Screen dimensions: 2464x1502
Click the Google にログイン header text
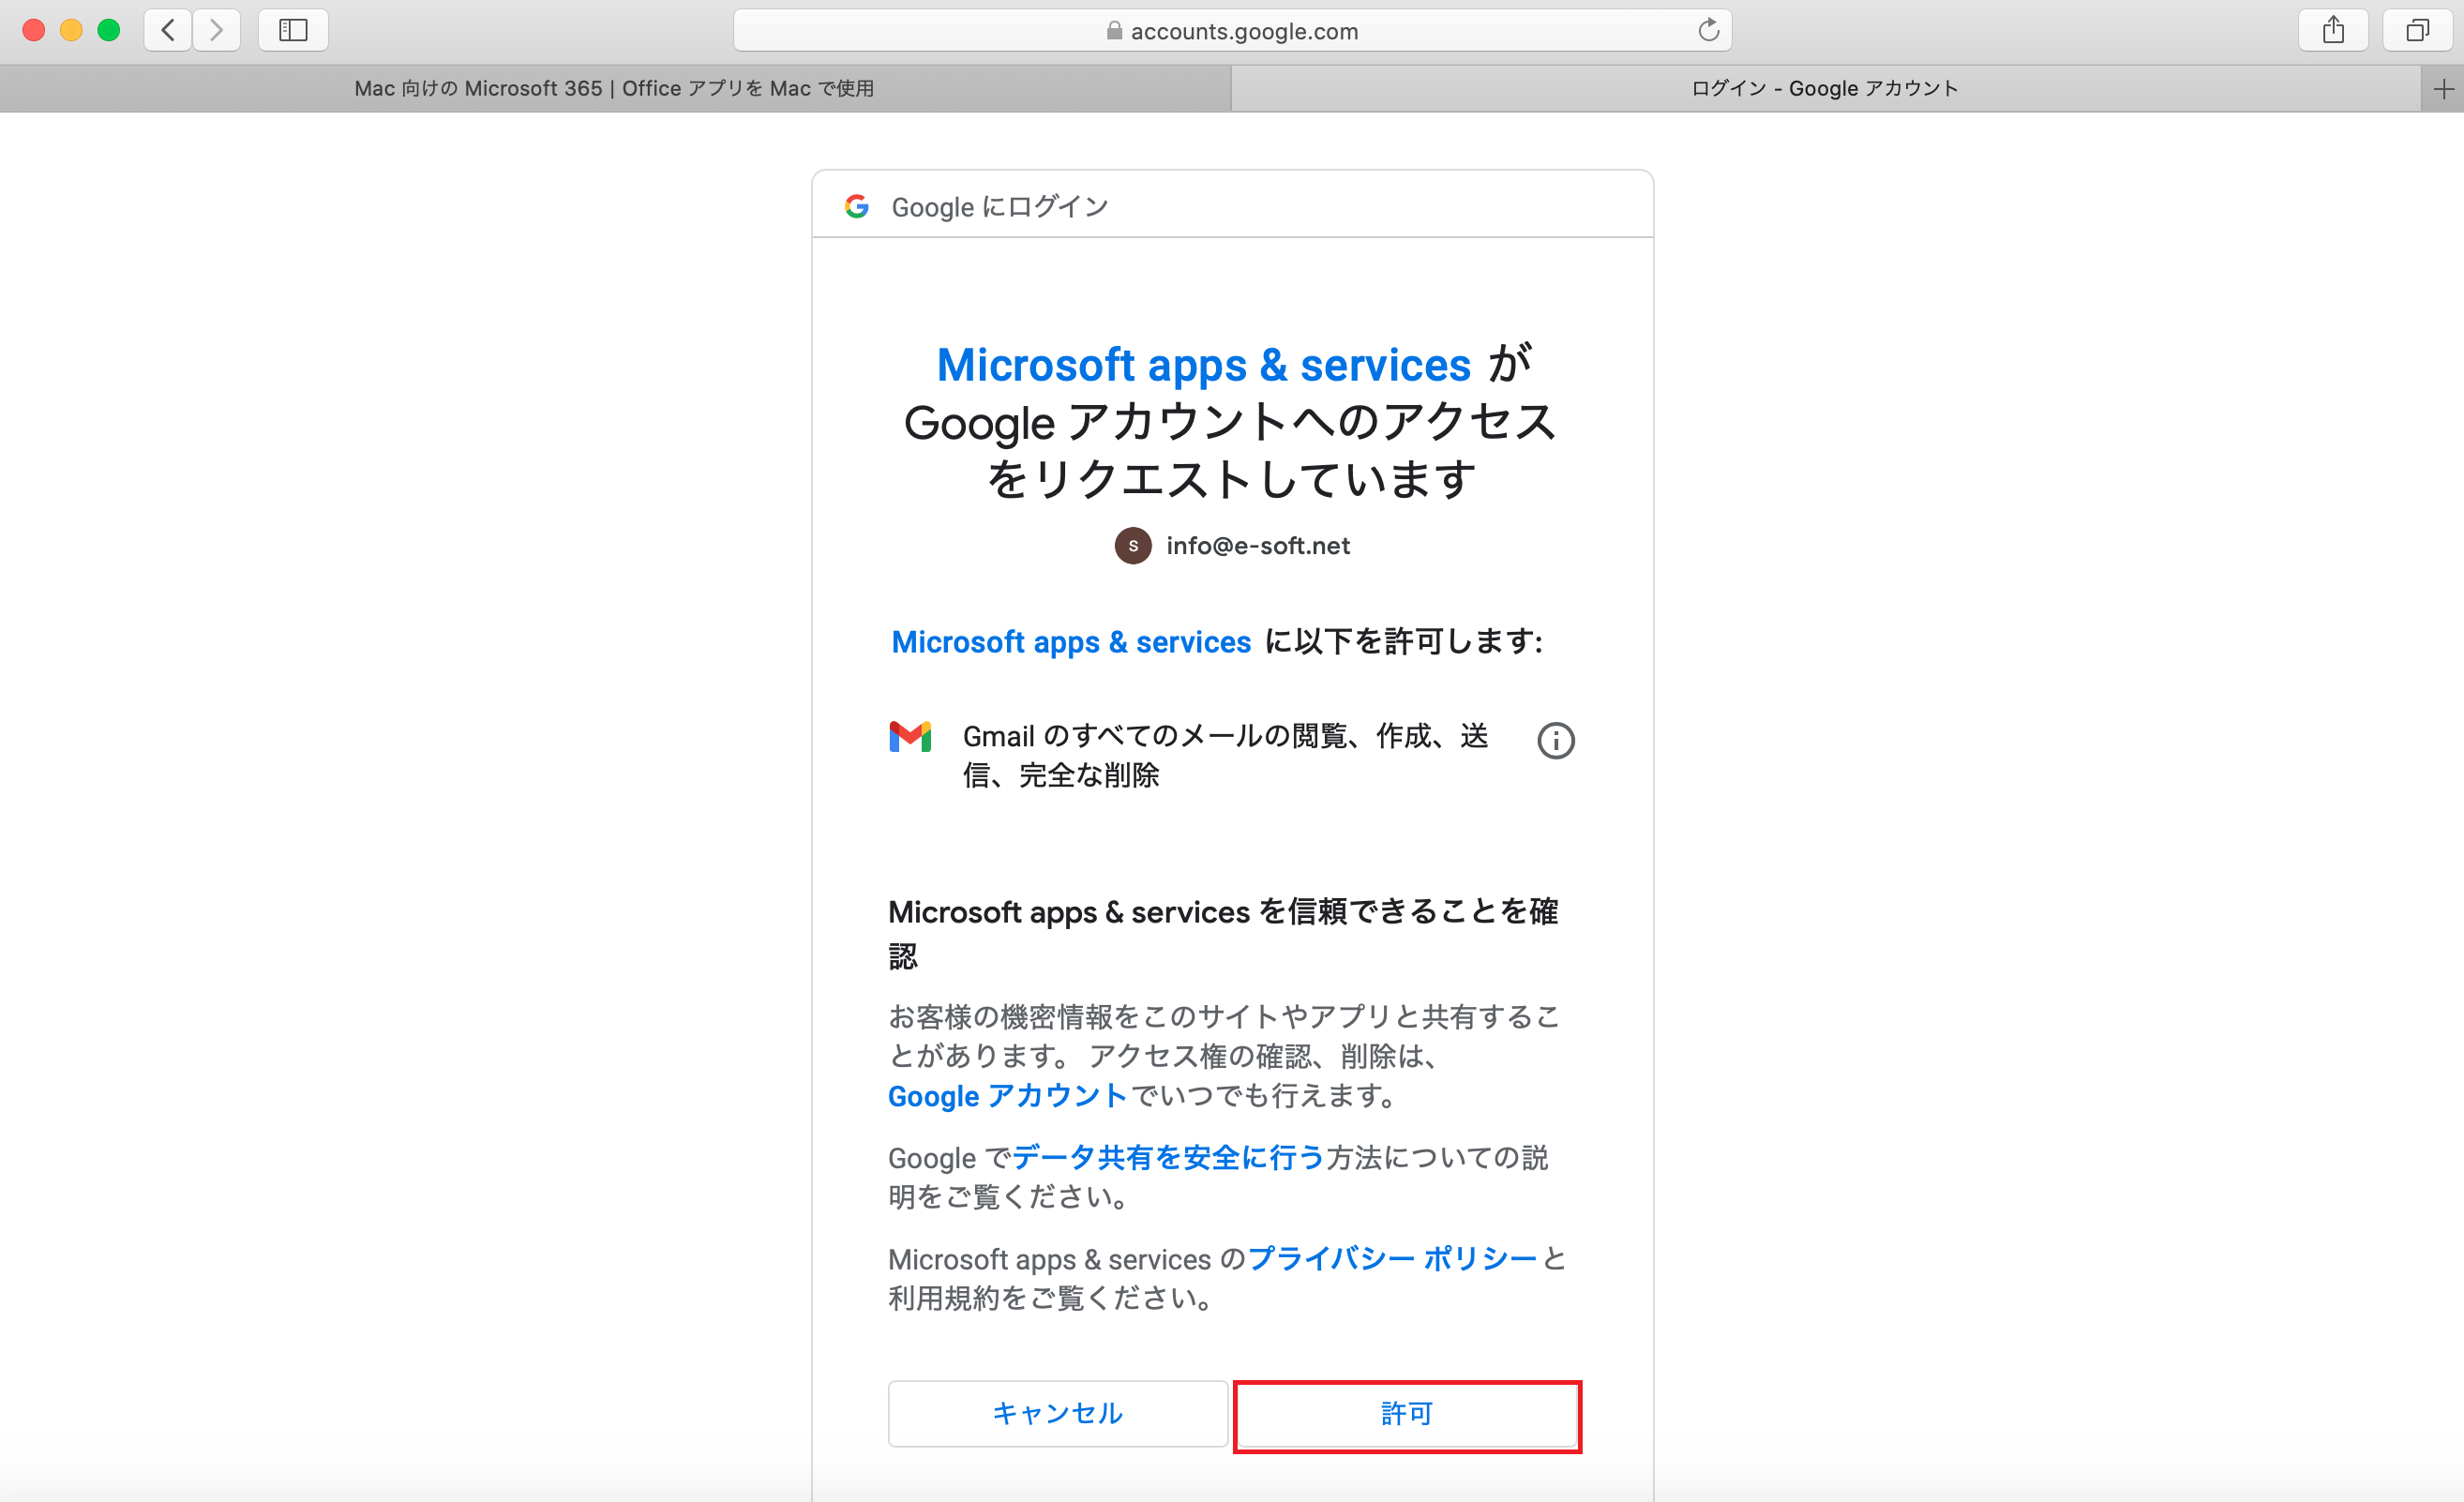click(x=1000, y=207)
